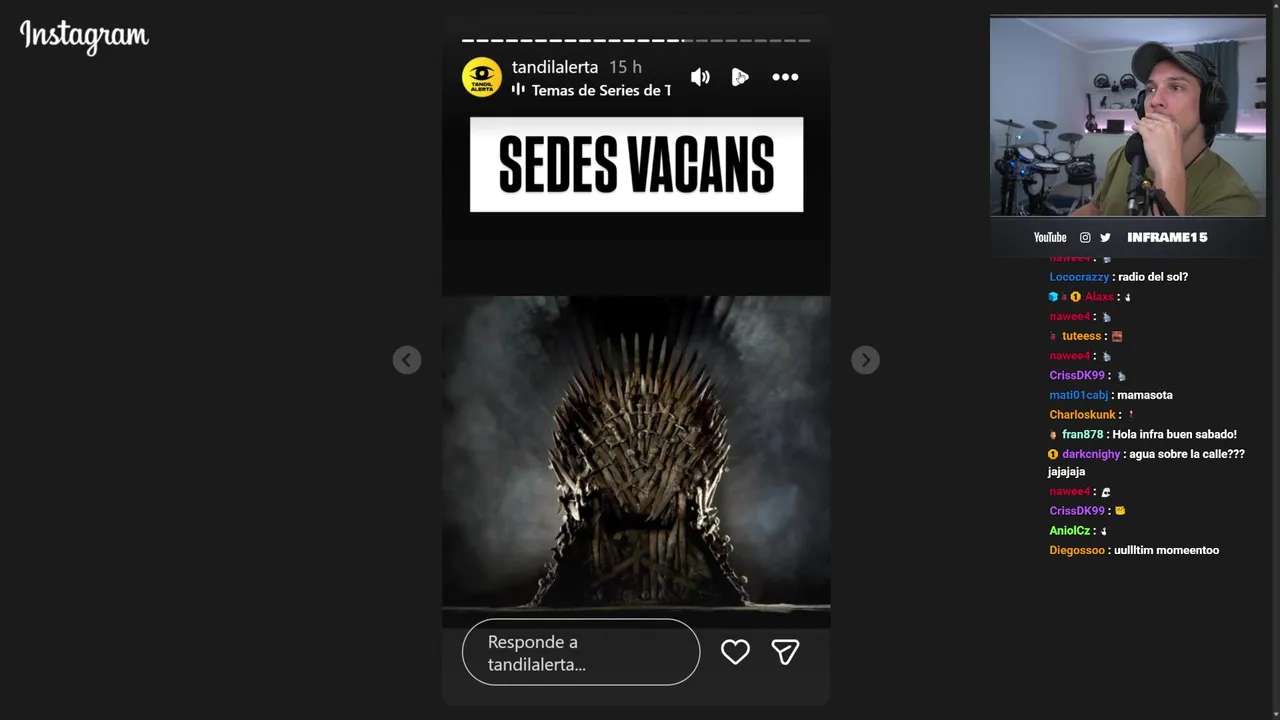1280x720 pixels.
Task: Click the tandilalerta username link
Action: [555, 67]
